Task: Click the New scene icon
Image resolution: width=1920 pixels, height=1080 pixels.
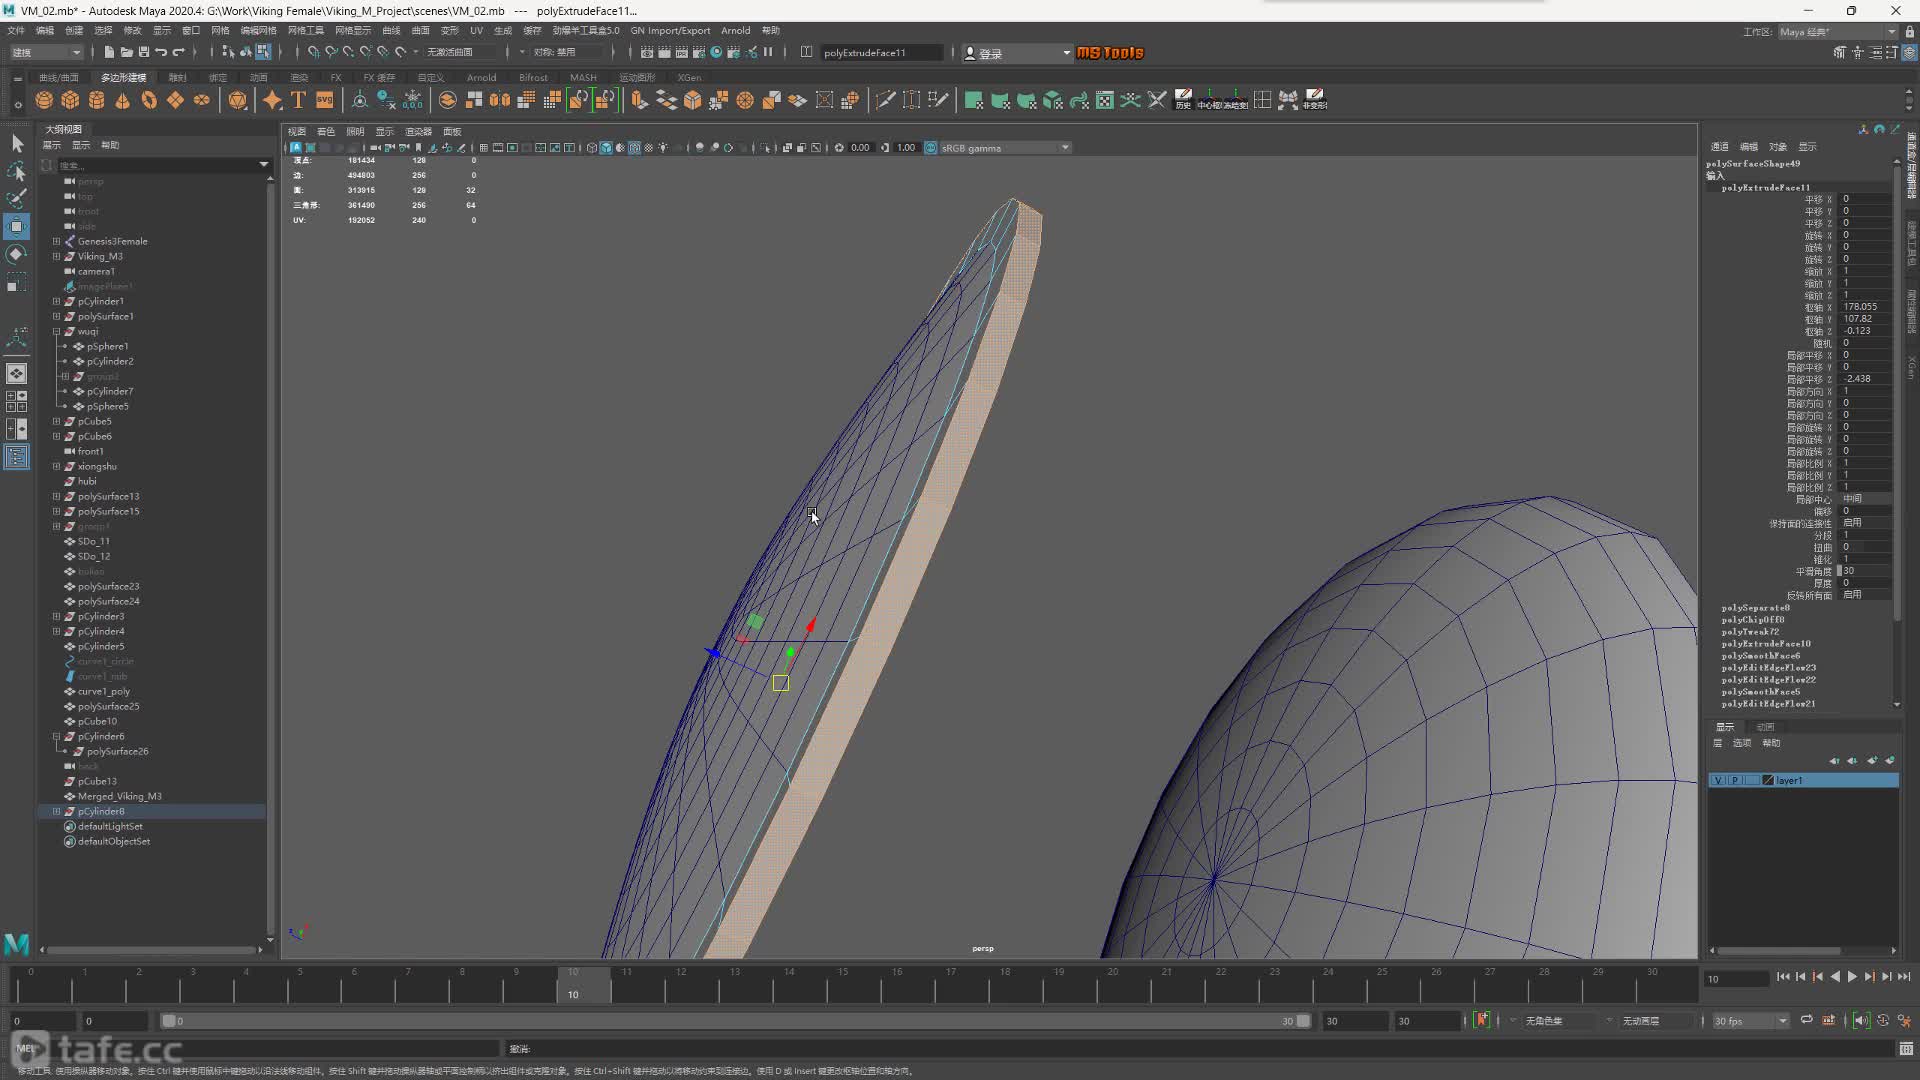Action: click(x=109, y=52)
